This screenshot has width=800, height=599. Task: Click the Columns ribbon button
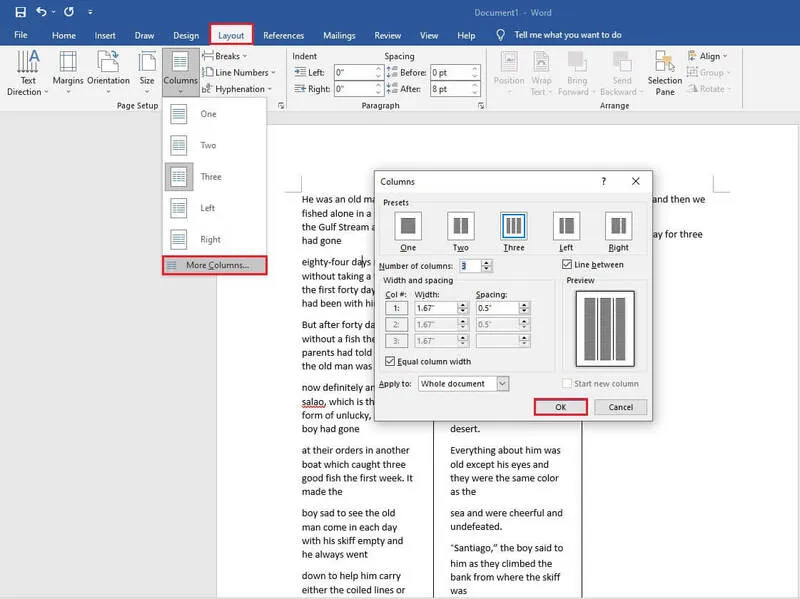coord(181,73)
